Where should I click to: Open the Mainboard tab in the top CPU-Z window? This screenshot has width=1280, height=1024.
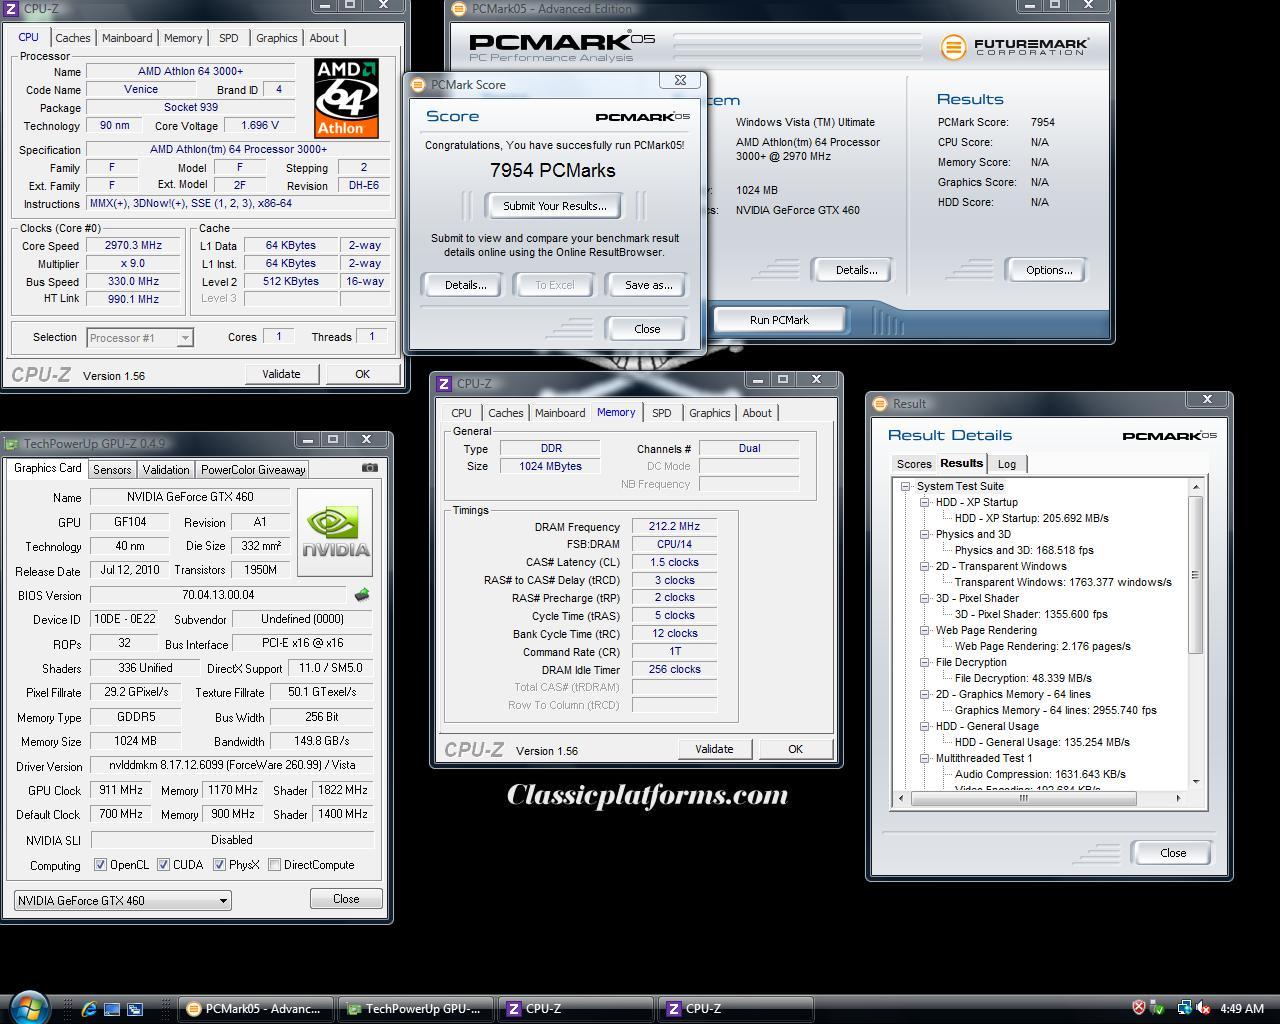tap(127, 38)
